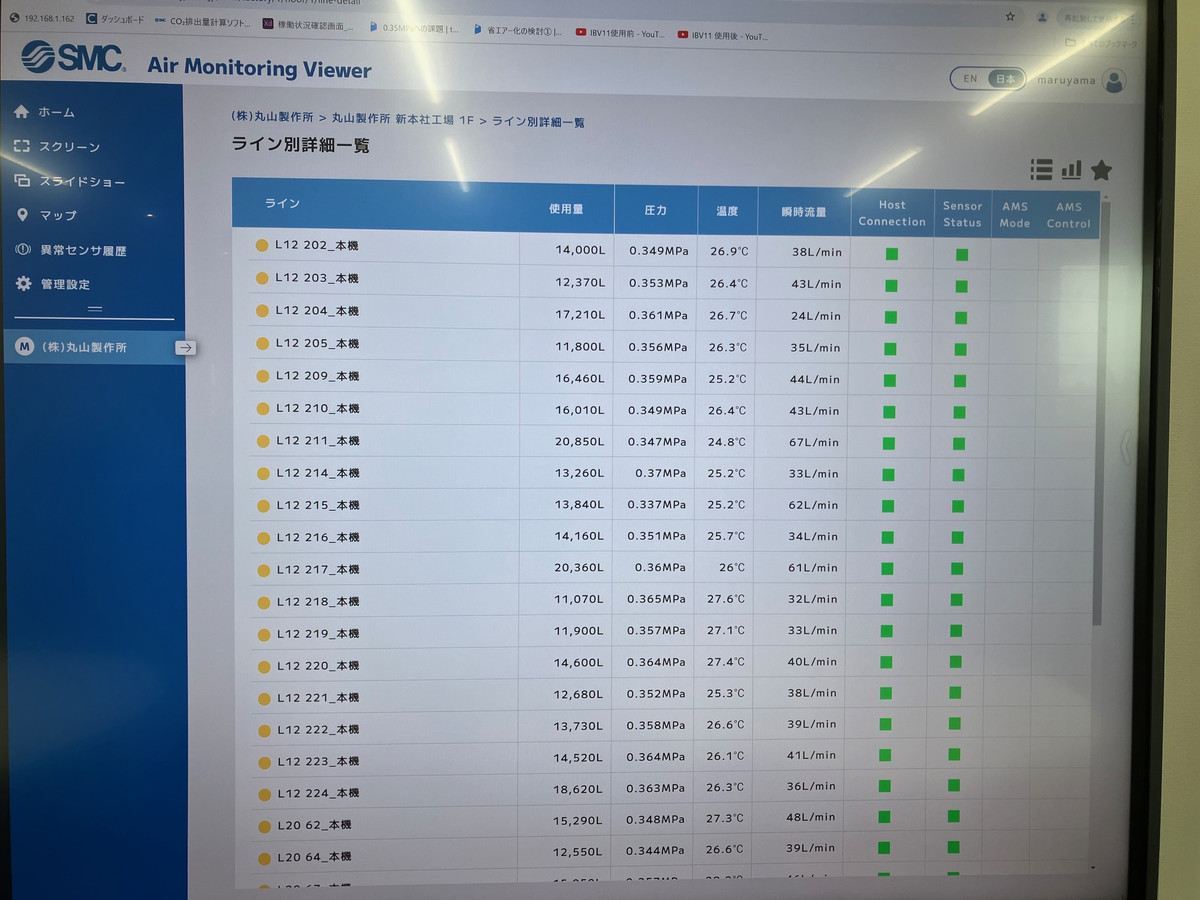Open the CO₂排出量計算ソフト browser tab
This screenshot has height=900, width=1200.
[x=202, y=21]
